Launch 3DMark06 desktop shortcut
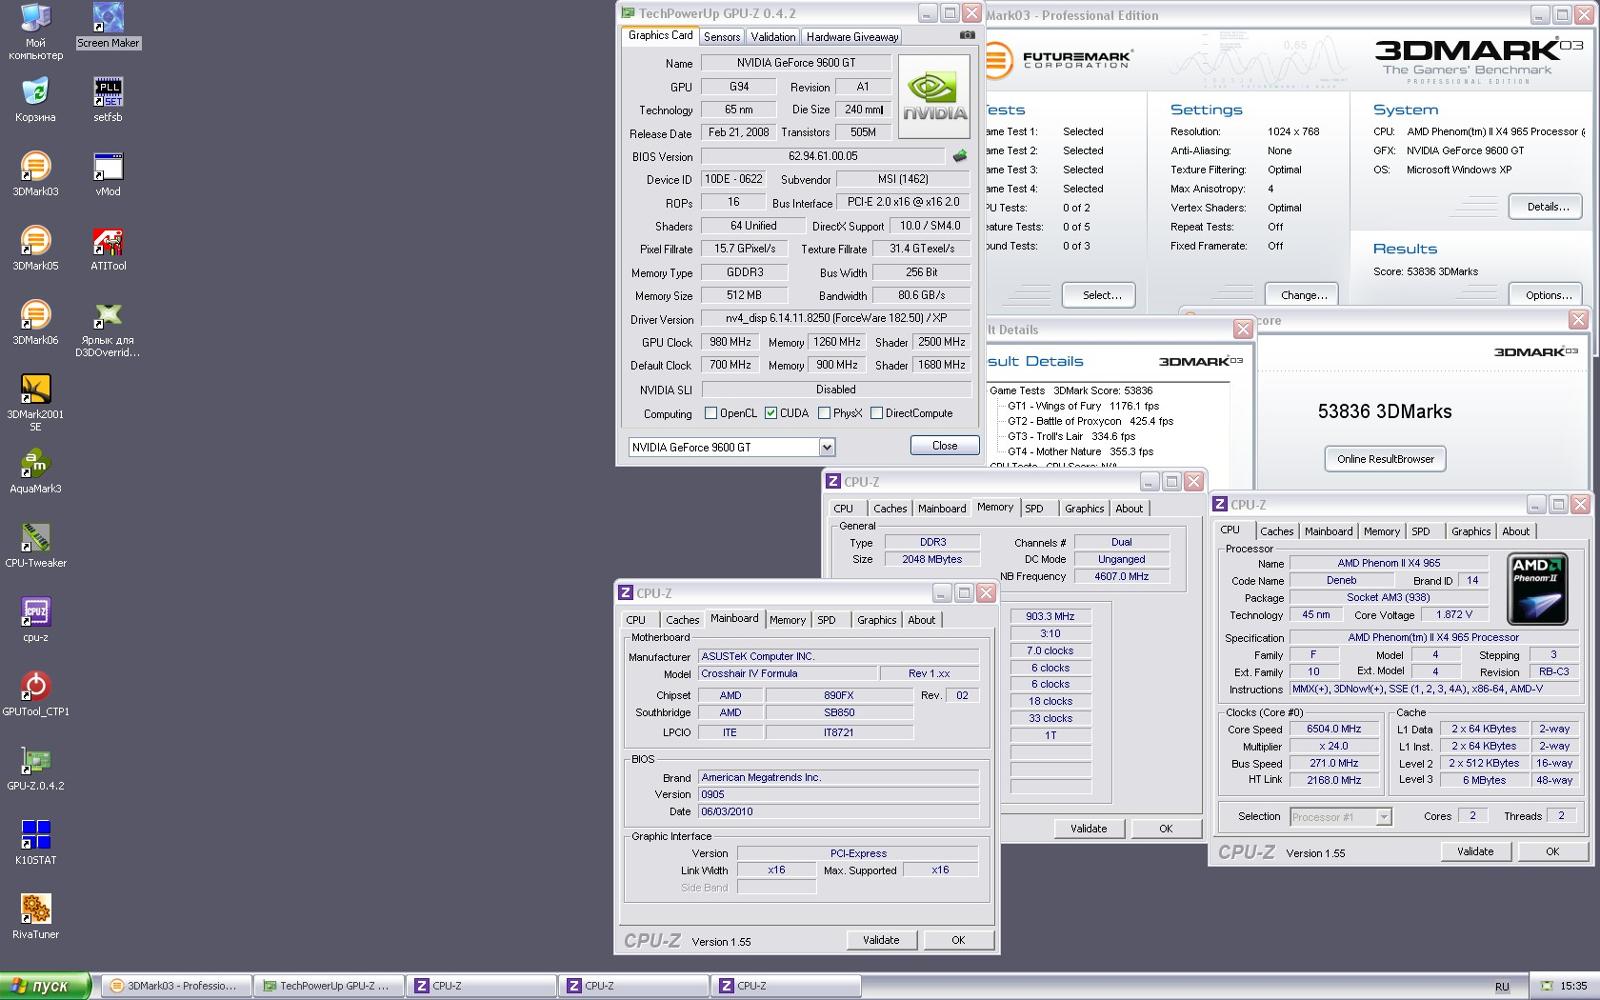1600x1000 pixels. 36,322
